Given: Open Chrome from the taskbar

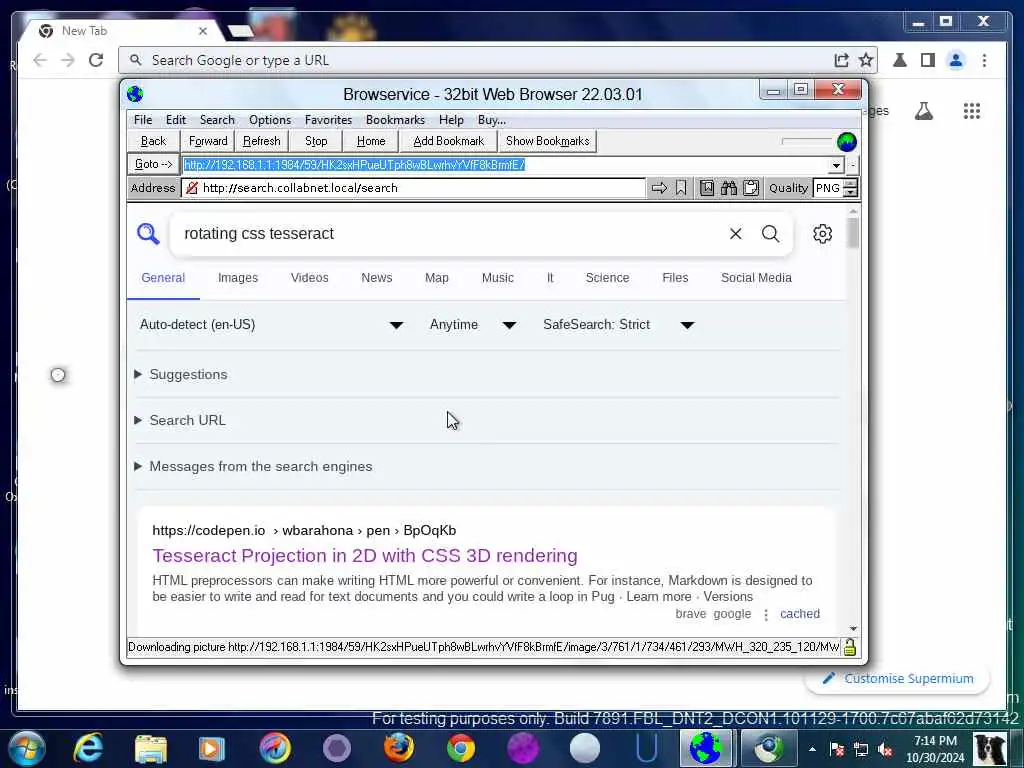Looking at the screenshot, I should pos(460,748).
